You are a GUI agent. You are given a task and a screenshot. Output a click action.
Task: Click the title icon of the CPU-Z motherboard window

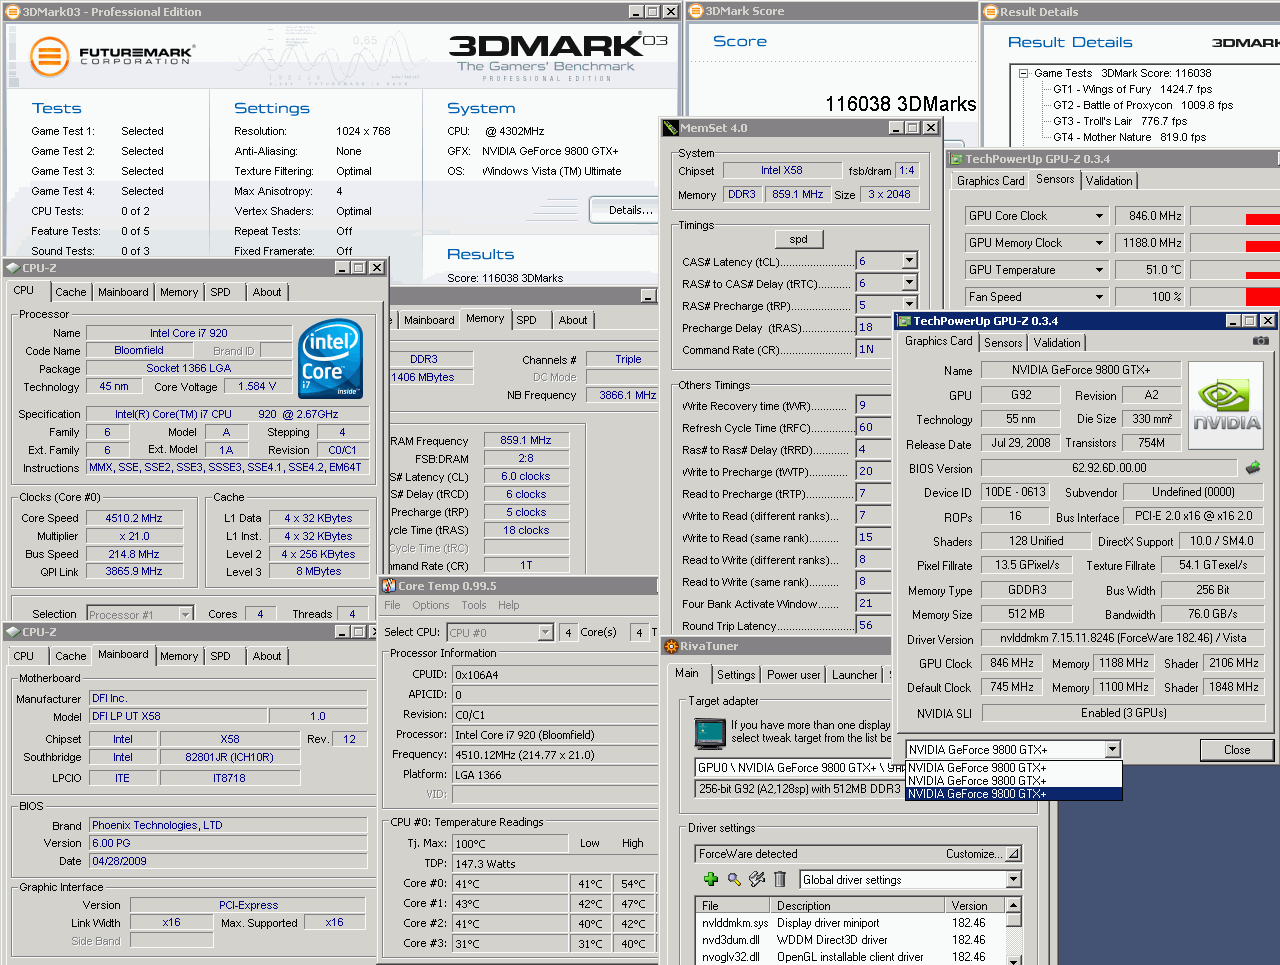(12, 632)
